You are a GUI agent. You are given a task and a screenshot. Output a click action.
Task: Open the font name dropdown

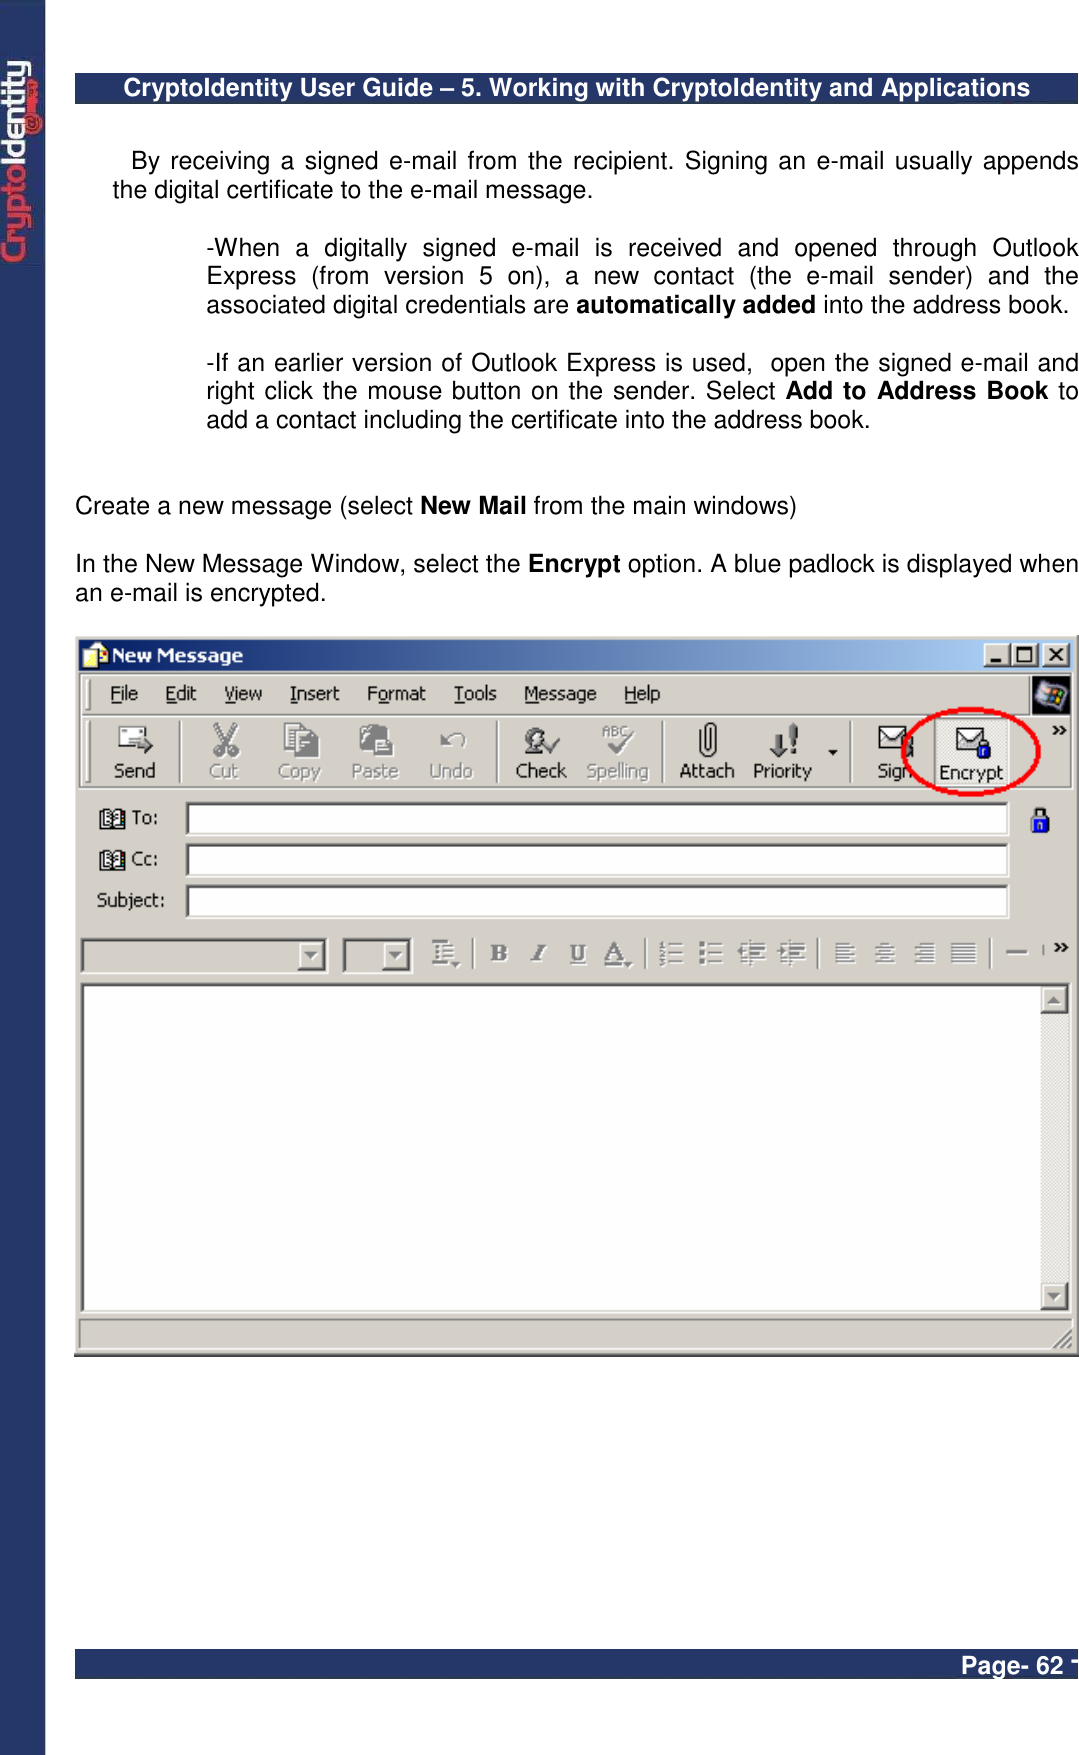point(311,955)
